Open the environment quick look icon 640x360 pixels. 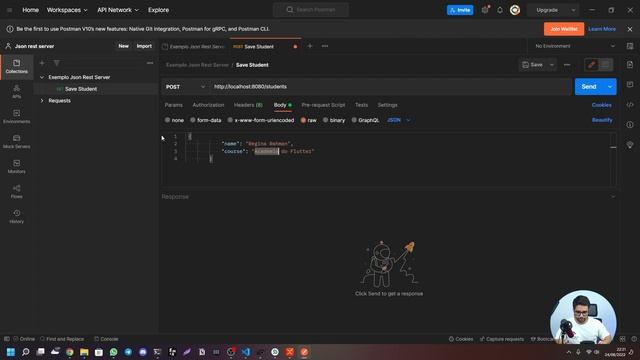click(630, 46)
